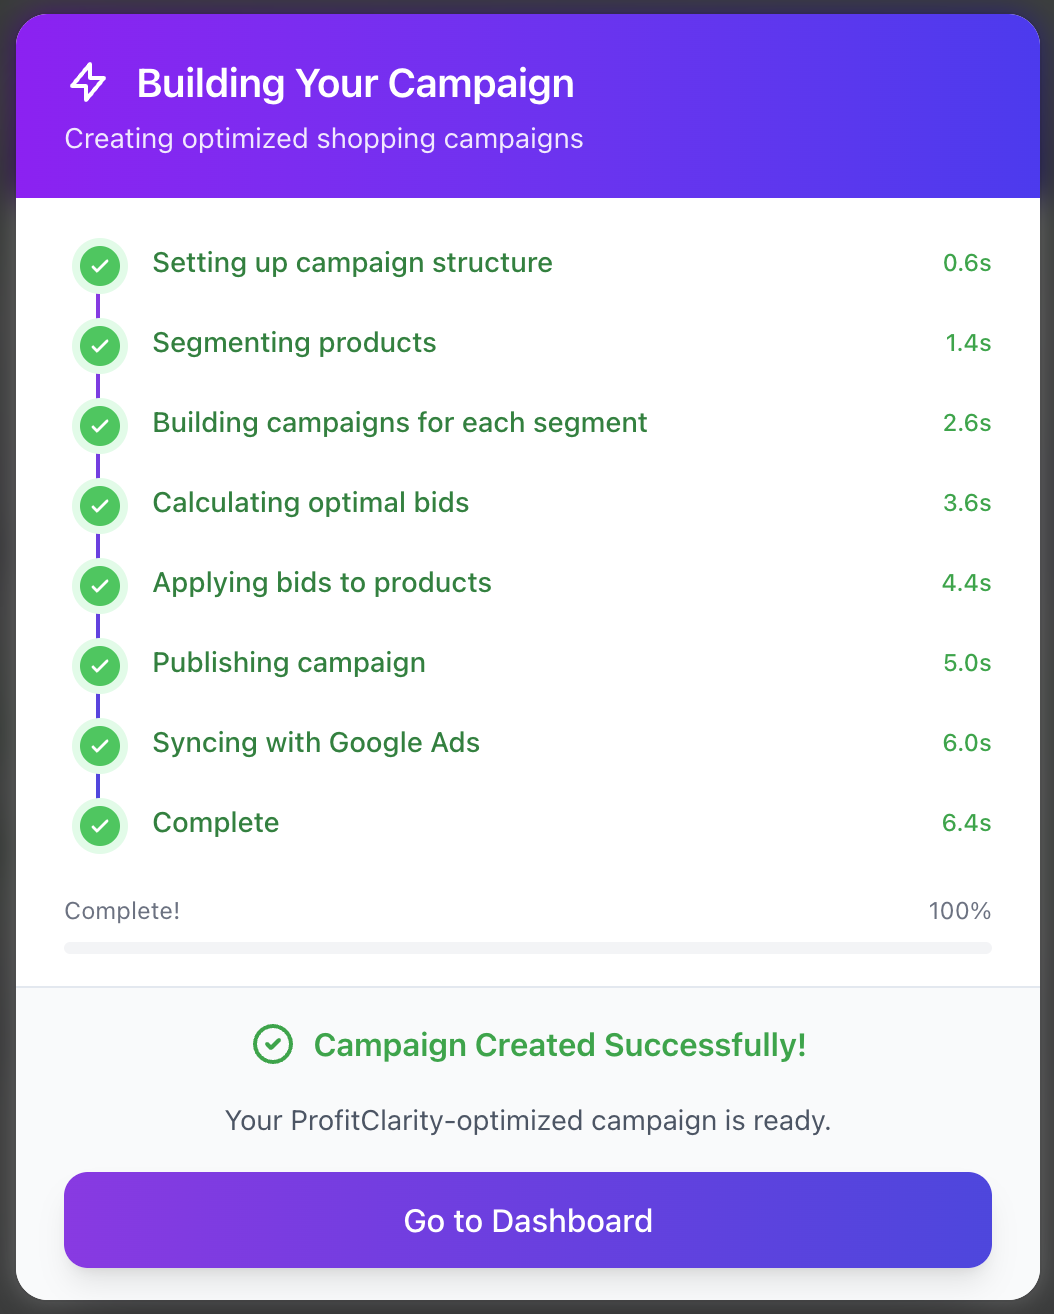The height and width of the screenshot is (1314, 1054).
Task: Click the Go to Dashboard button
Action: [527, 1220]
